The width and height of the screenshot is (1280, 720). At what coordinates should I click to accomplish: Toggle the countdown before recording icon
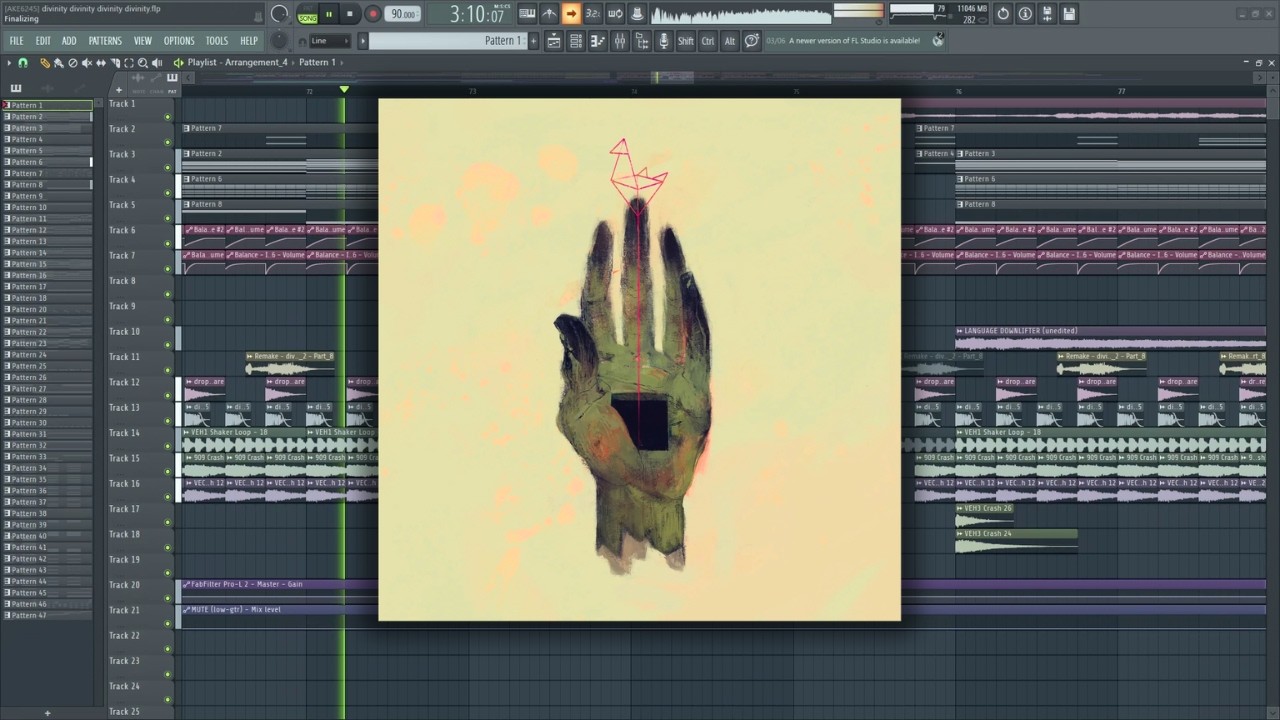(593, 14)
